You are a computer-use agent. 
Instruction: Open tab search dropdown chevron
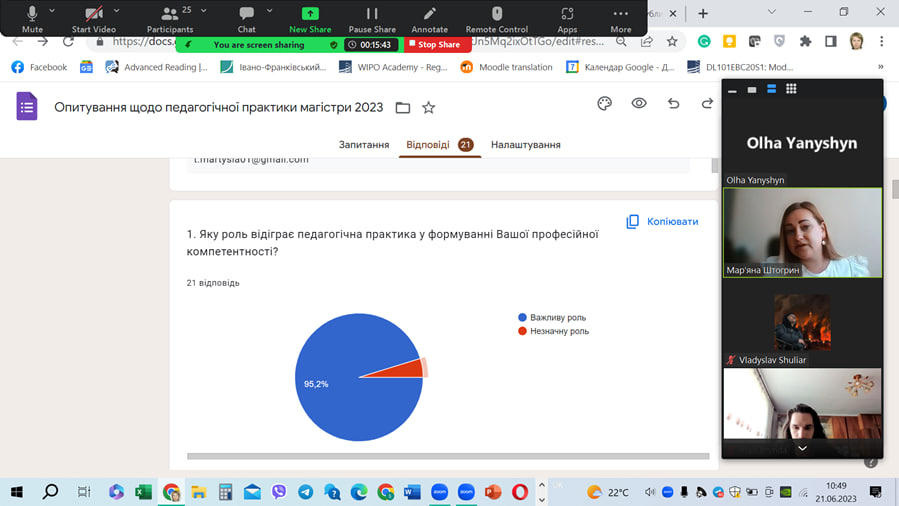click(x=772, y=12)
